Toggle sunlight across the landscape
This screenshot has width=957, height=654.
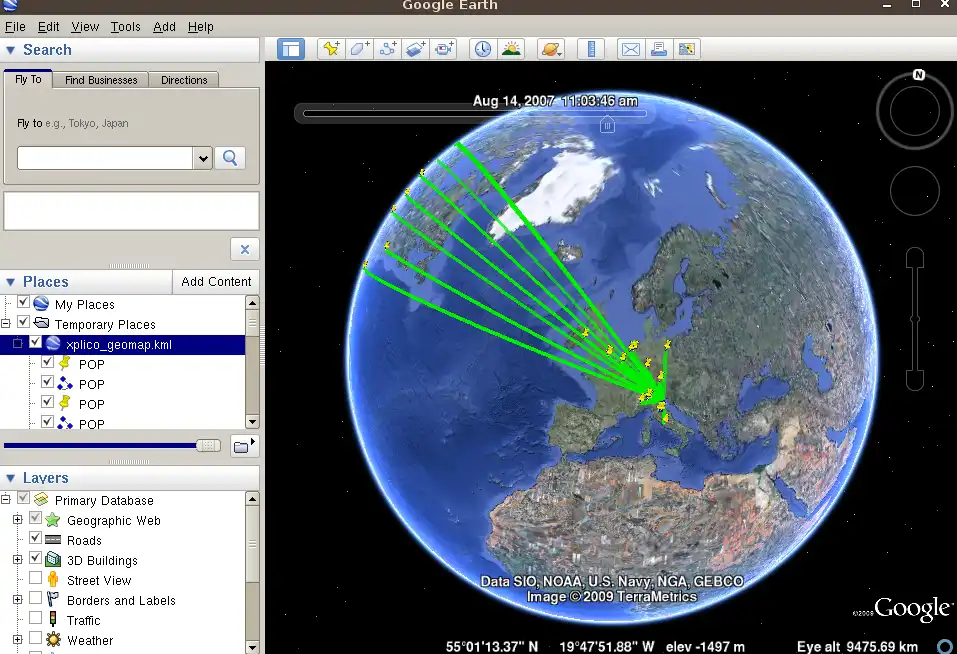click(511, 49)
